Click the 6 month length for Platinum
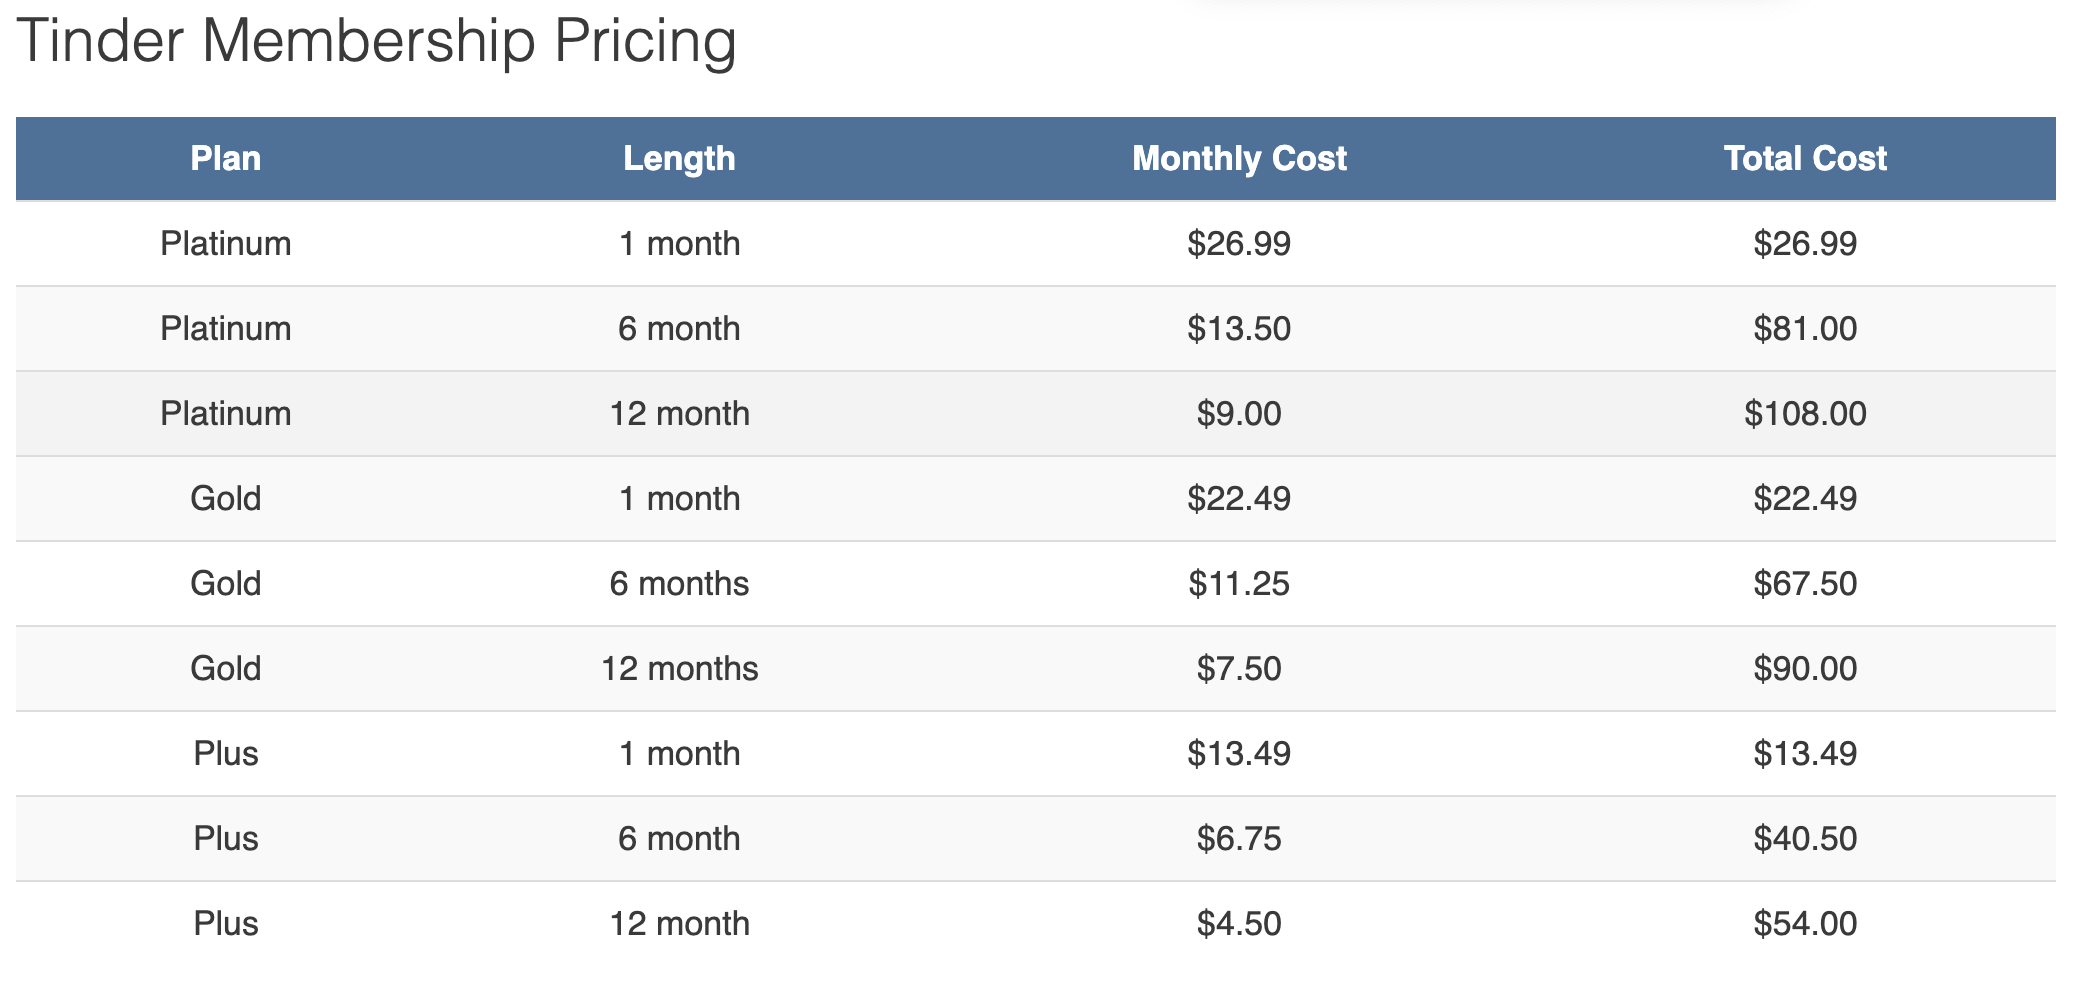Image resolution: width=2088 pixels, height=1008 pixels. click(x=679, y=329)
